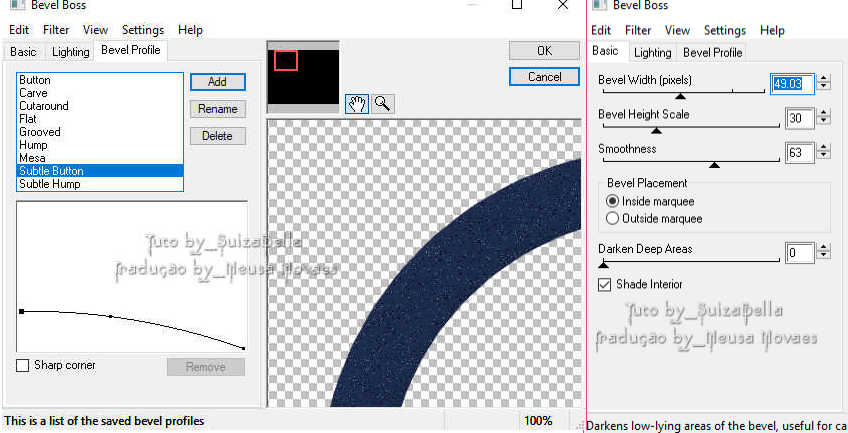Select the Flat bevel profile

[x=100, y=119]
